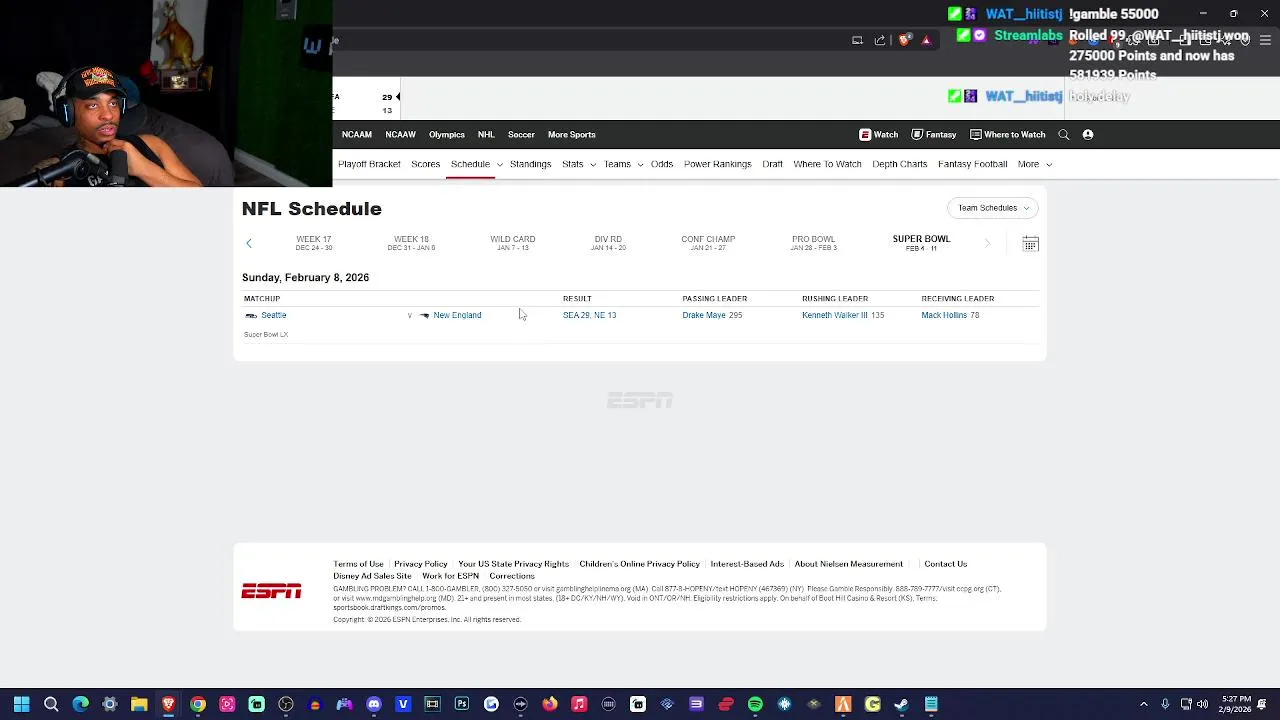The image size is (1280, 720).
Task: Click the Brave Shields lion icon
Action: click(x=904, y=40)
